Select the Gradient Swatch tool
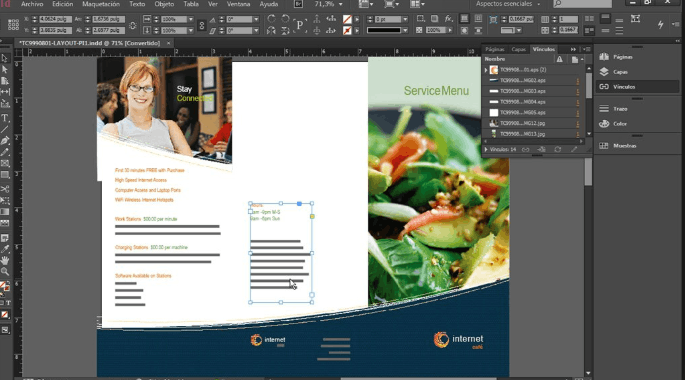 (x=5, y=212)
